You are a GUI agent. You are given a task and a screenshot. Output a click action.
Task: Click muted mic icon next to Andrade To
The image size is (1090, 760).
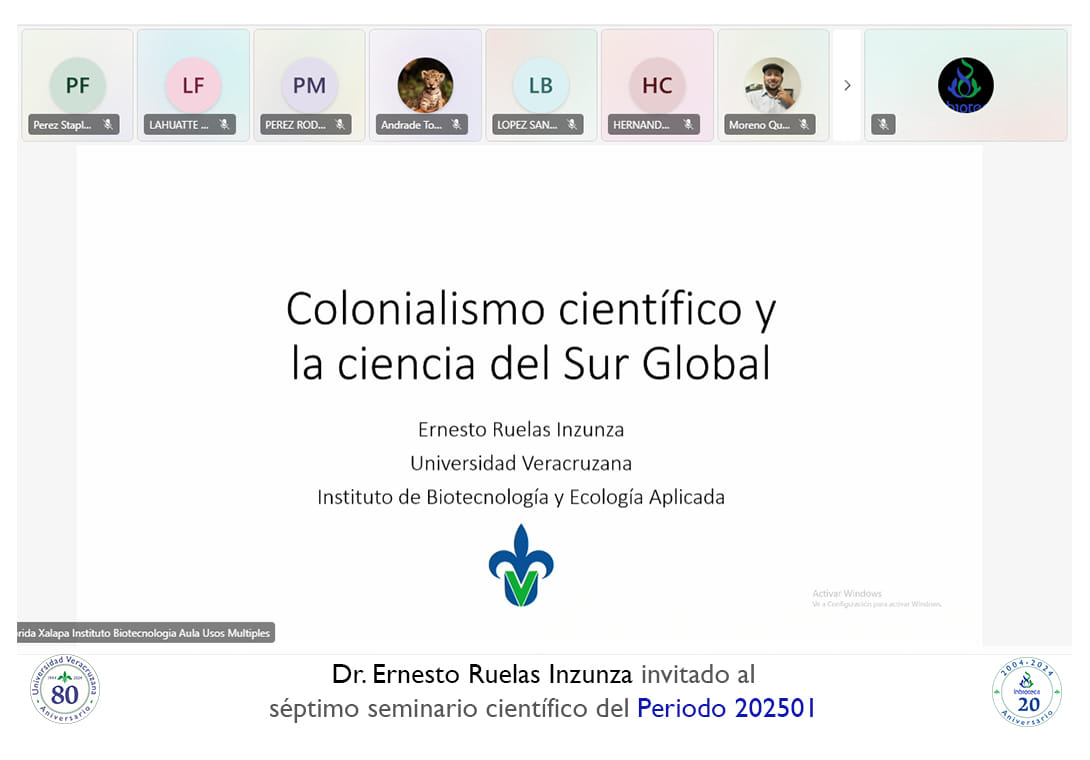point(456,125)
